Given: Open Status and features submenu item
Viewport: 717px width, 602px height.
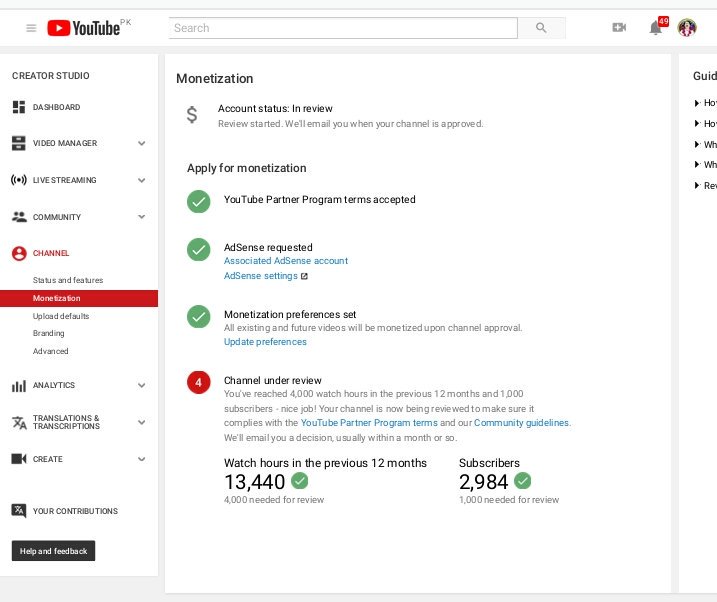Looking at the screenshot, I should 68,280.
